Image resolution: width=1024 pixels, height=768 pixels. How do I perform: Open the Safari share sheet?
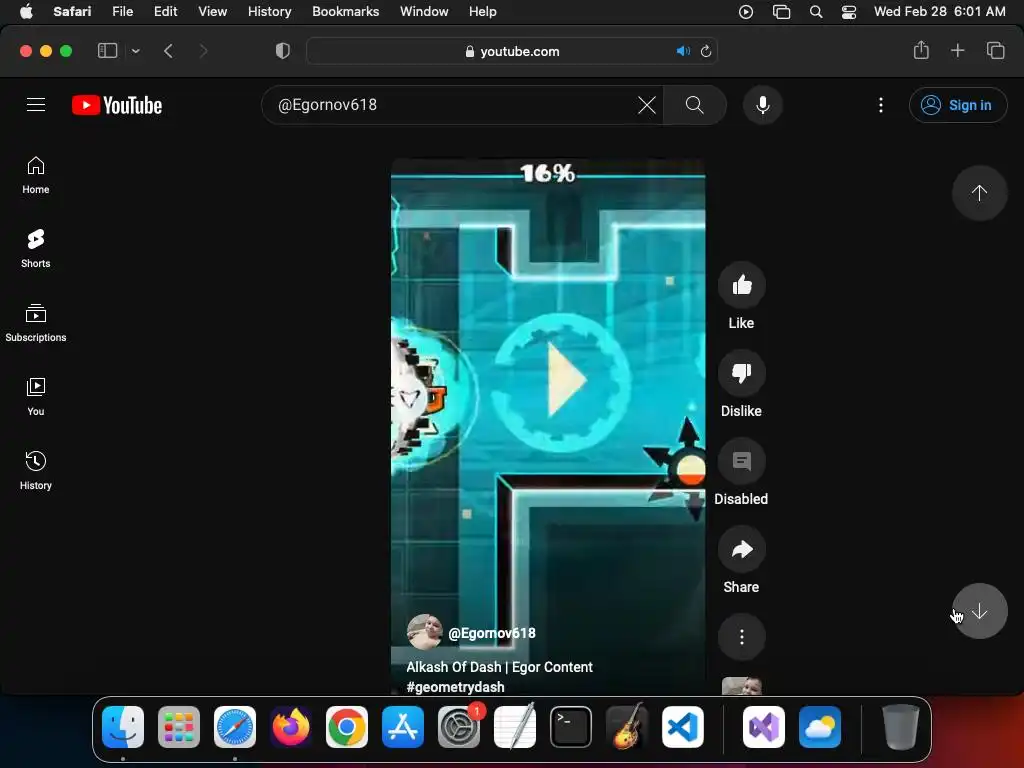point(921,50)
